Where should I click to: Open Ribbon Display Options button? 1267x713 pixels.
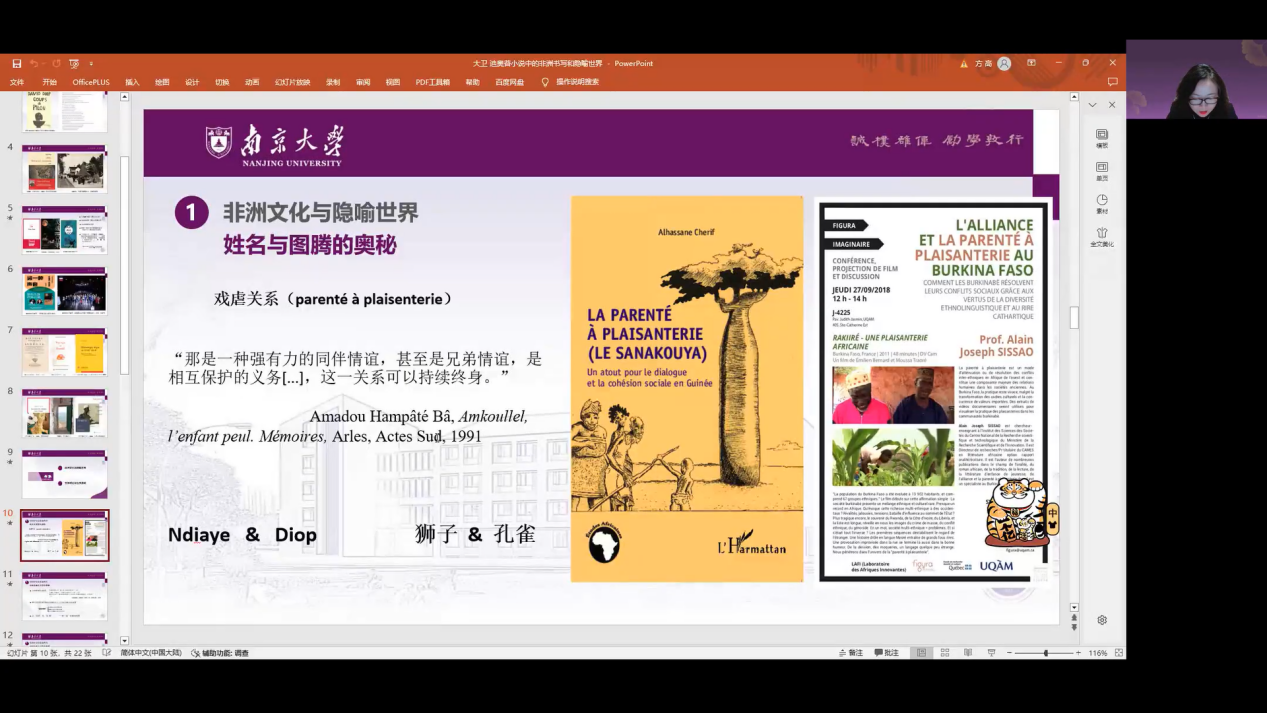click(1031, 63)
